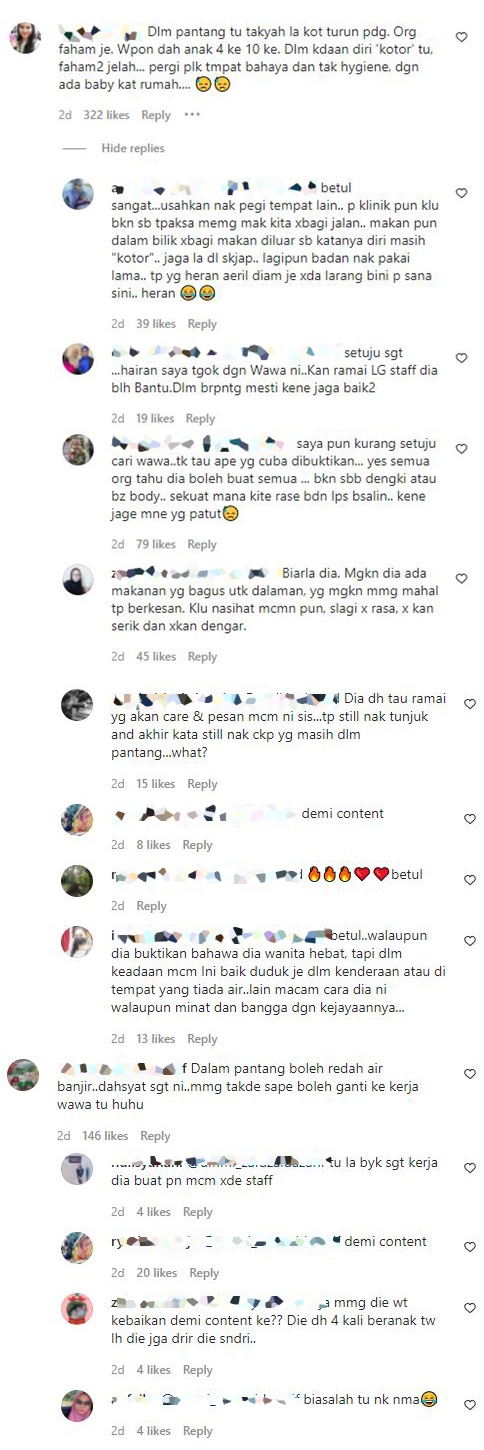This screenshot has height=1450, width=484.
Task: View the 19 likes list
Action: (x=154, y=419)
